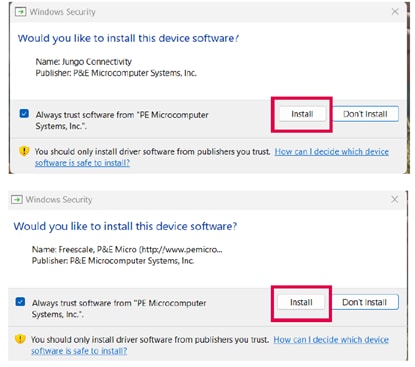The height and width of the screenshot is (367, 415).
Task: Click 'Always trust software' label in Jungo dialog
Action: click(122, 120)
